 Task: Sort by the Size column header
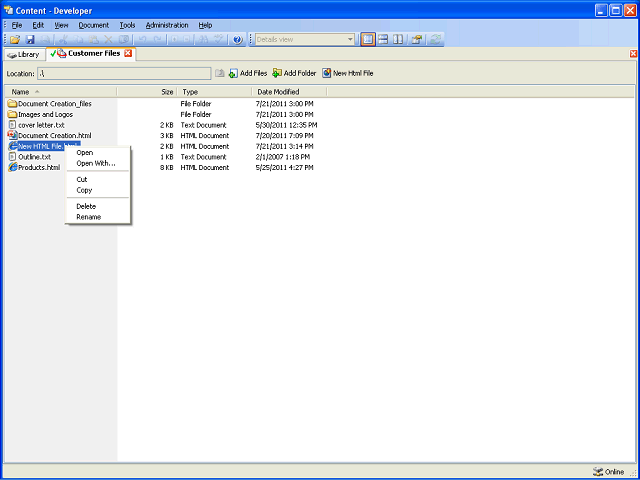147,92
